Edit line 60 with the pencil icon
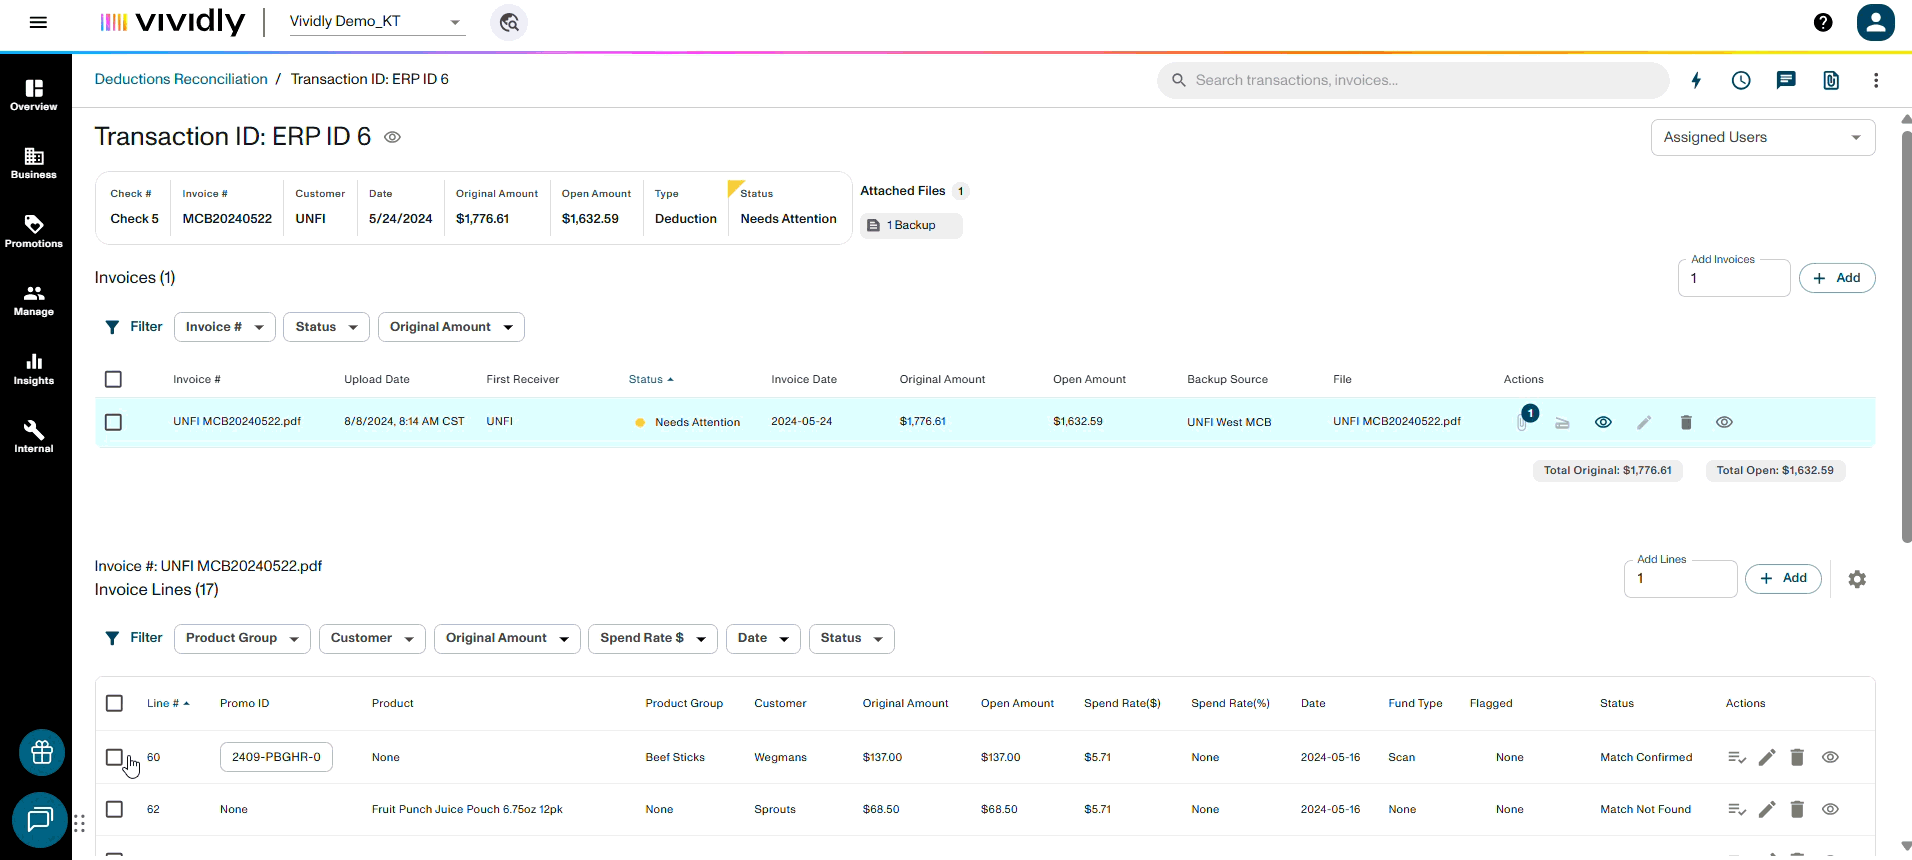Viewport: 1912px width, 860px height. pos(1767,757)
